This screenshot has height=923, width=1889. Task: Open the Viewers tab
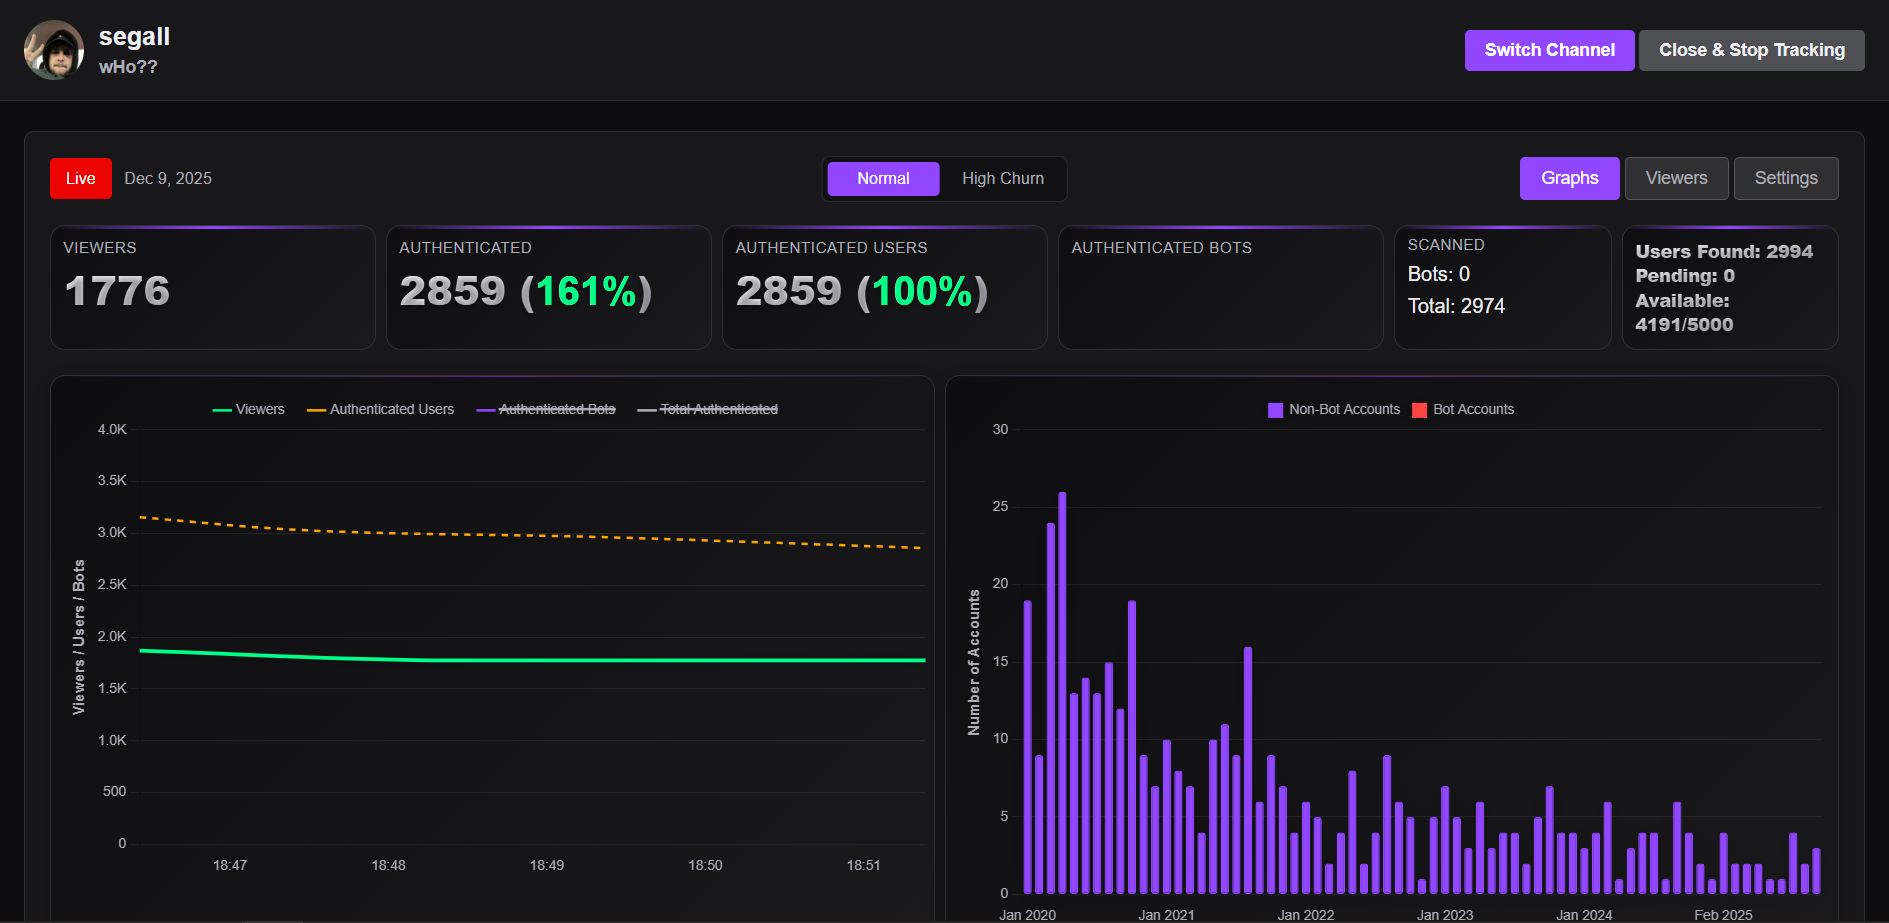click(x=1676, y=178)
